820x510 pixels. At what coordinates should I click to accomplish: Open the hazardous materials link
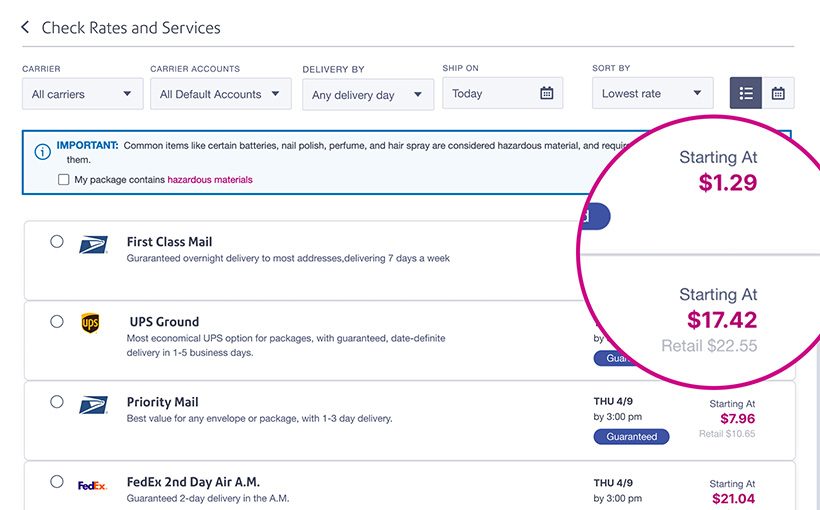click(x=210, y=180)
